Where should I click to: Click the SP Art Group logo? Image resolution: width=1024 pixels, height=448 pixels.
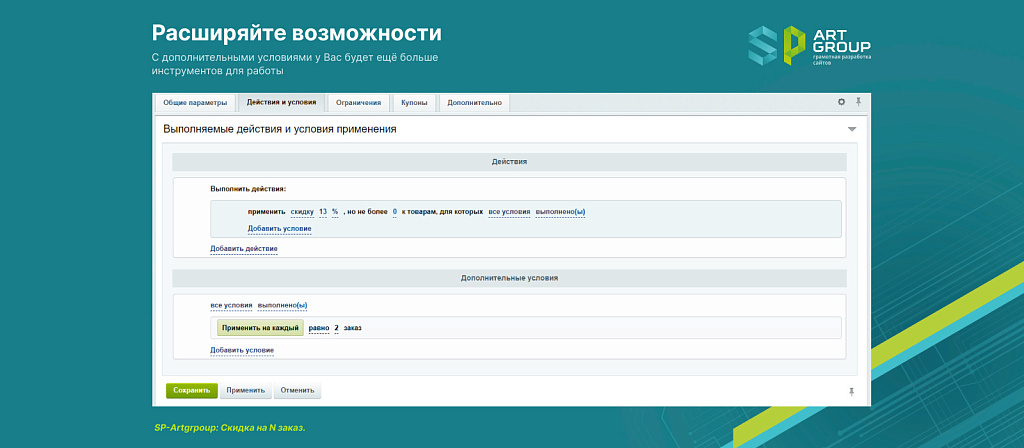[810, 46]
